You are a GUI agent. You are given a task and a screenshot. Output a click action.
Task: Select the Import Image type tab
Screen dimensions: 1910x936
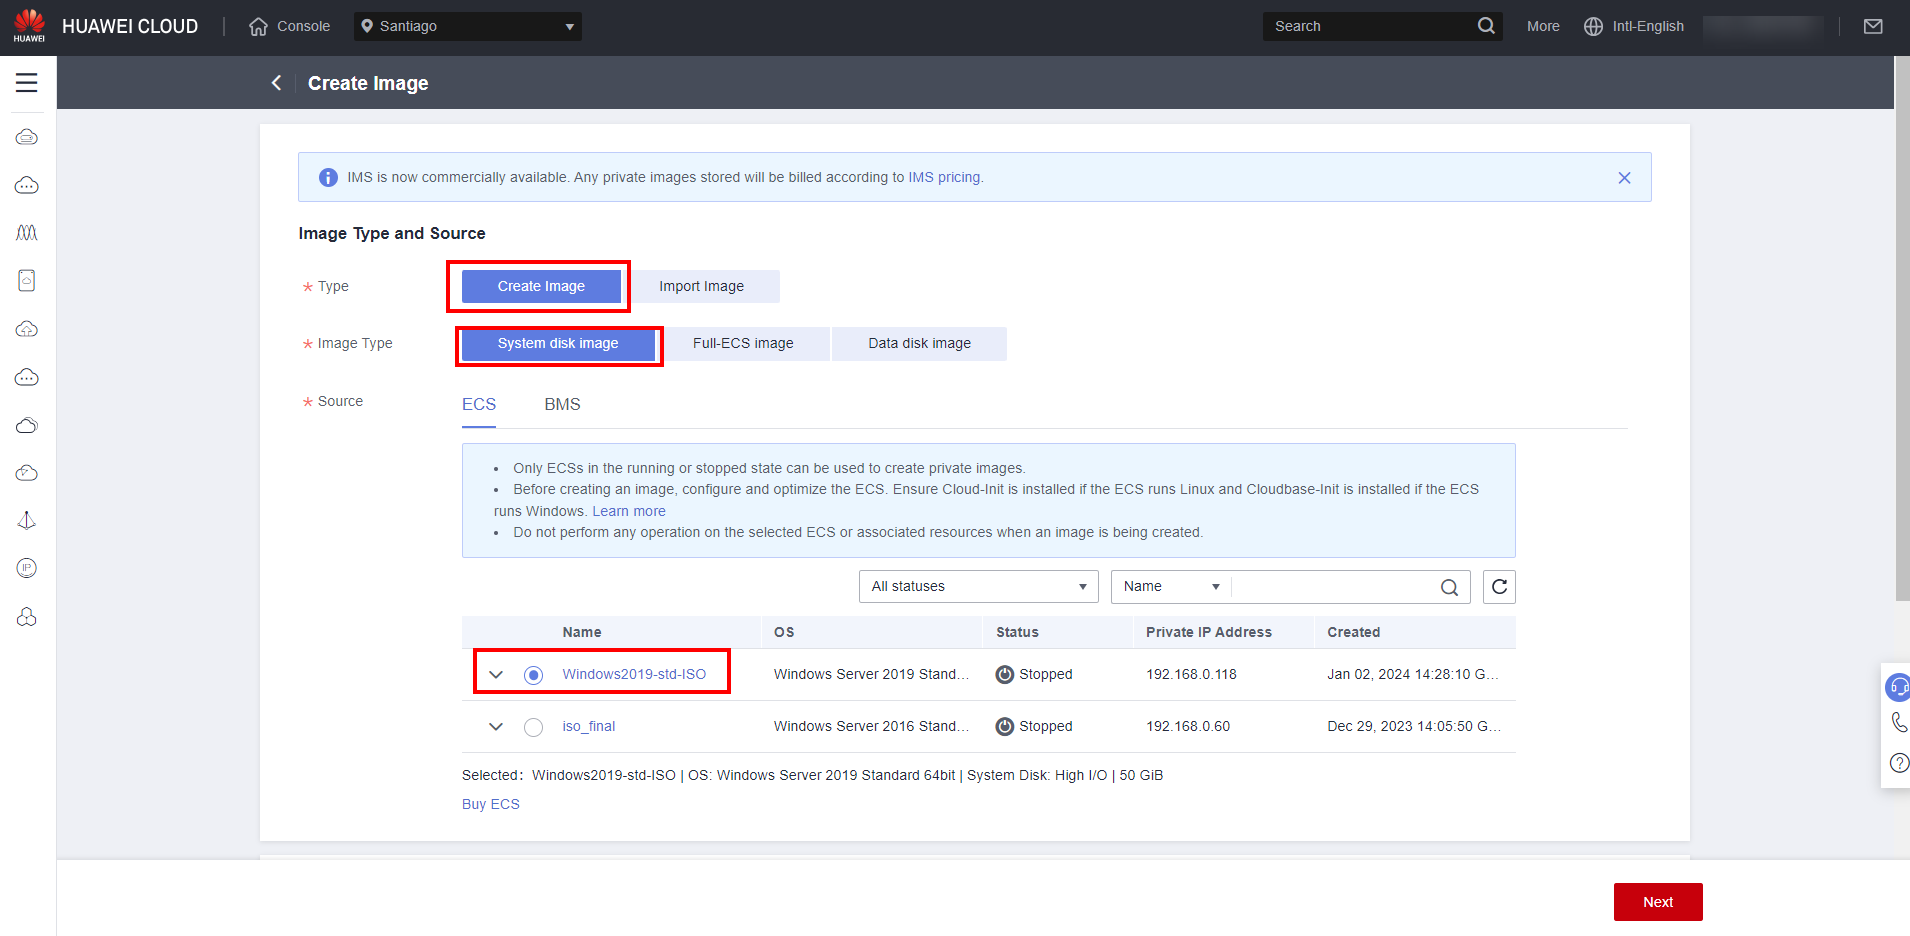tap(701, 286)
